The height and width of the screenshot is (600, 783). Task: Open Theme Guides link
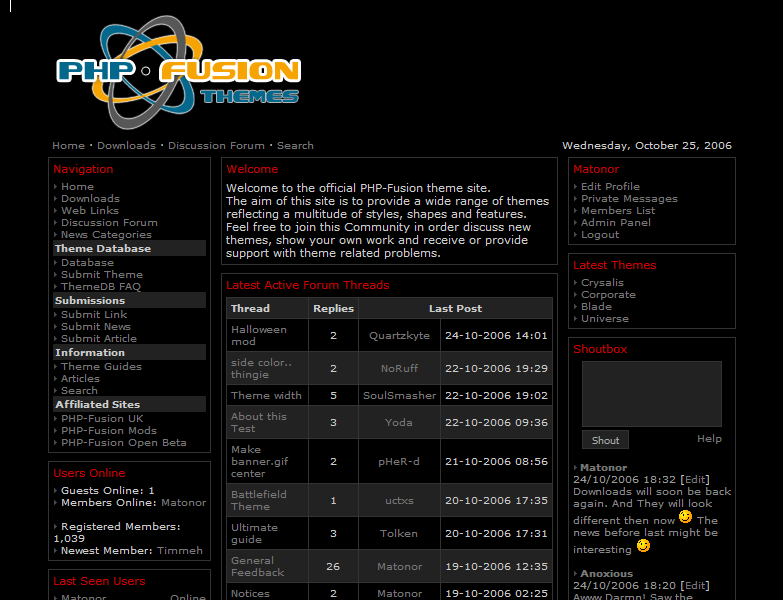point(101,366)
